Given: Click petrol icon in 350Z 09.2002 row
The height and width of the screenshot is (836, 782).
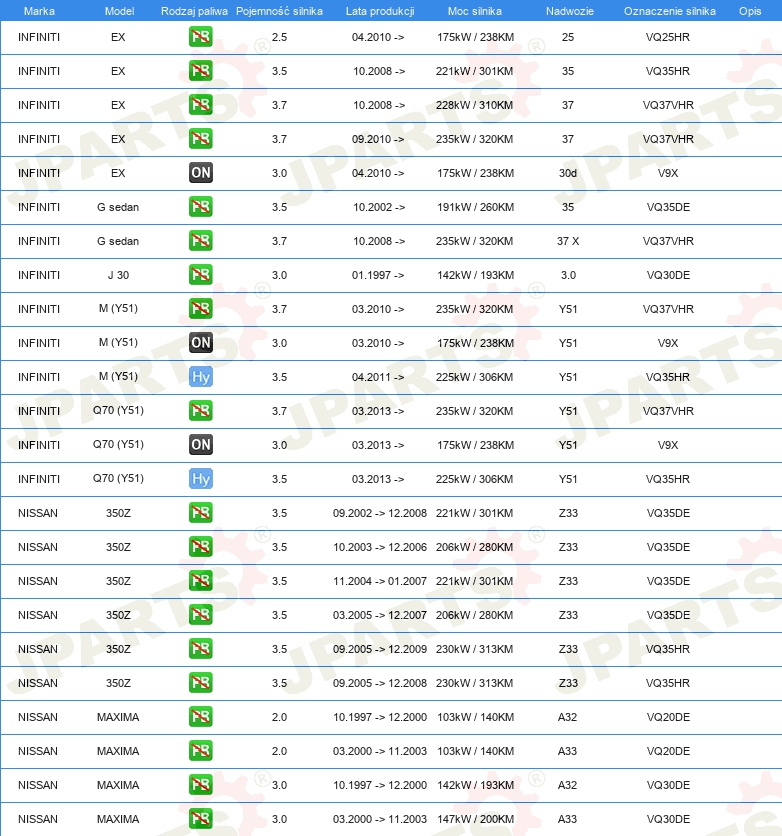Looking at the screenshot, I should pos(200,513).
